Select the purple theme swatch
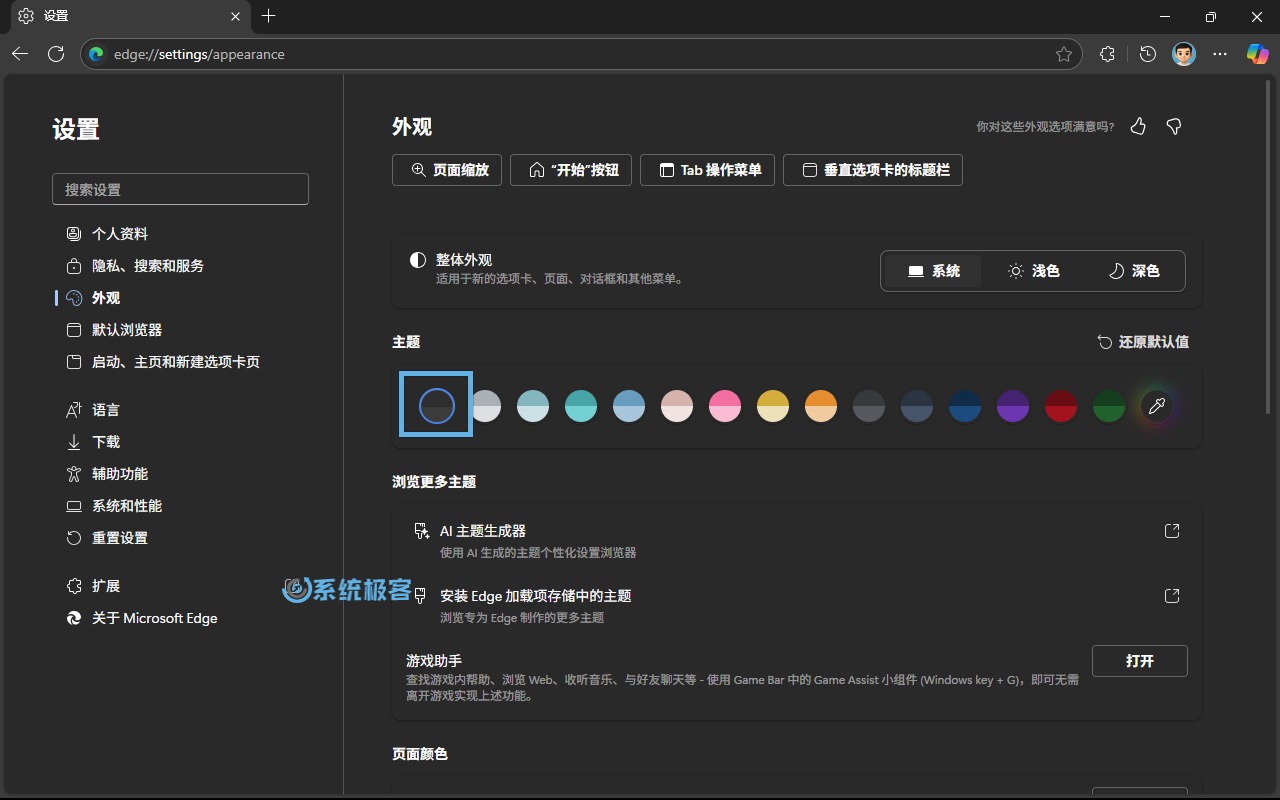1280x800 pixels. coord(1013,406)
